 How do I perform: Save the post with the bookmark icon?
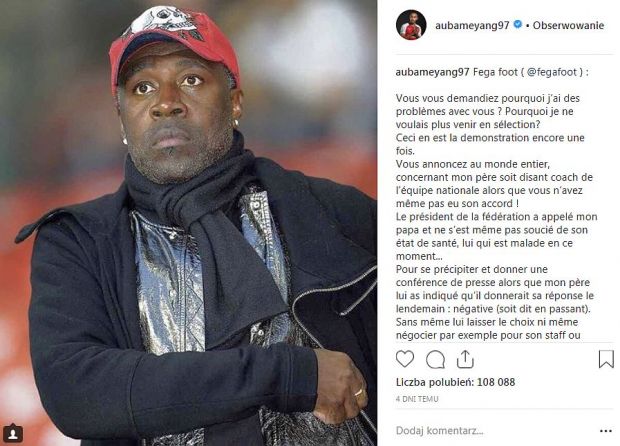click(x=606, y=359)
